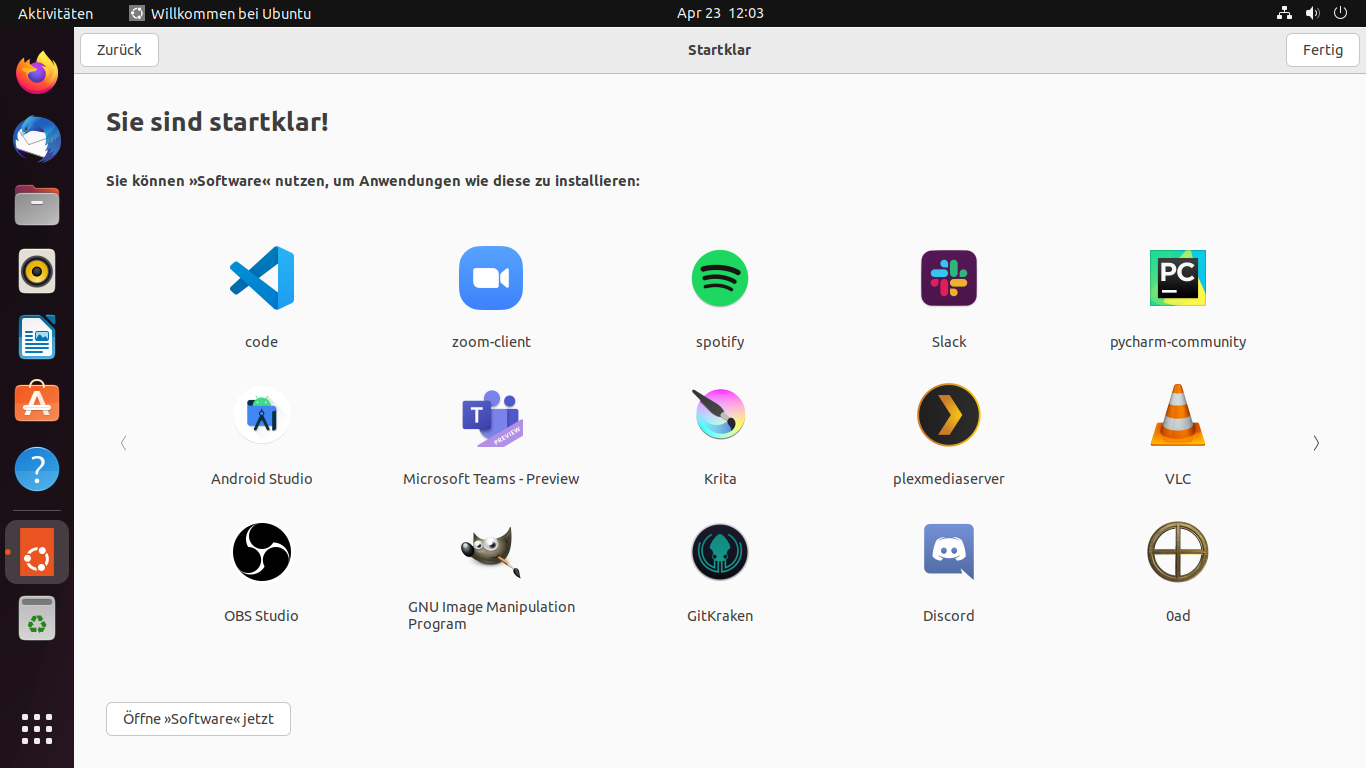Click the 'zoom-client' label

click(x=491, y=342)
